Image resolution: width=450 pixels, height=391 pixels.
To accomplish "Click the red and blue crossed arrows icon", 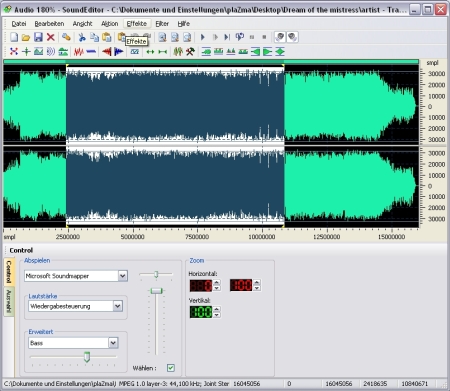I will [x=14, y=51].
